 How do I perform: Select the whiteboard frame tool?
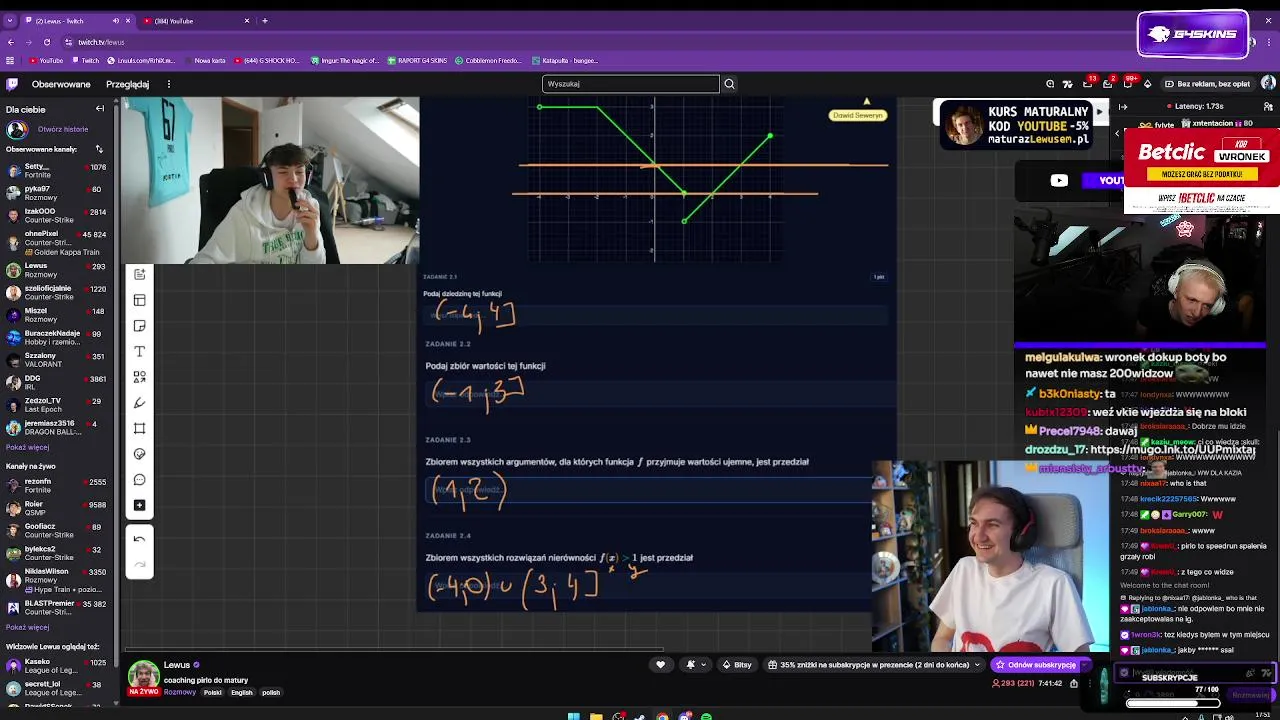pyautogui.click(x=139, y=428)
